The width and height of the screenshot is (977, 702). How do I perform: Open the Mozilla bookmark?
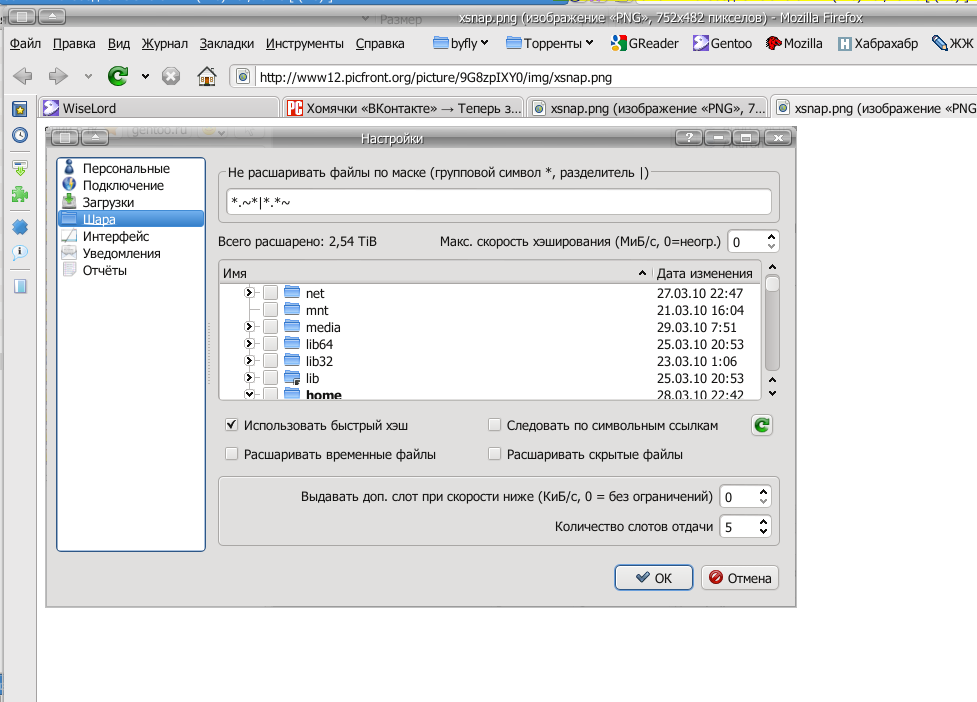coord(794,43)
